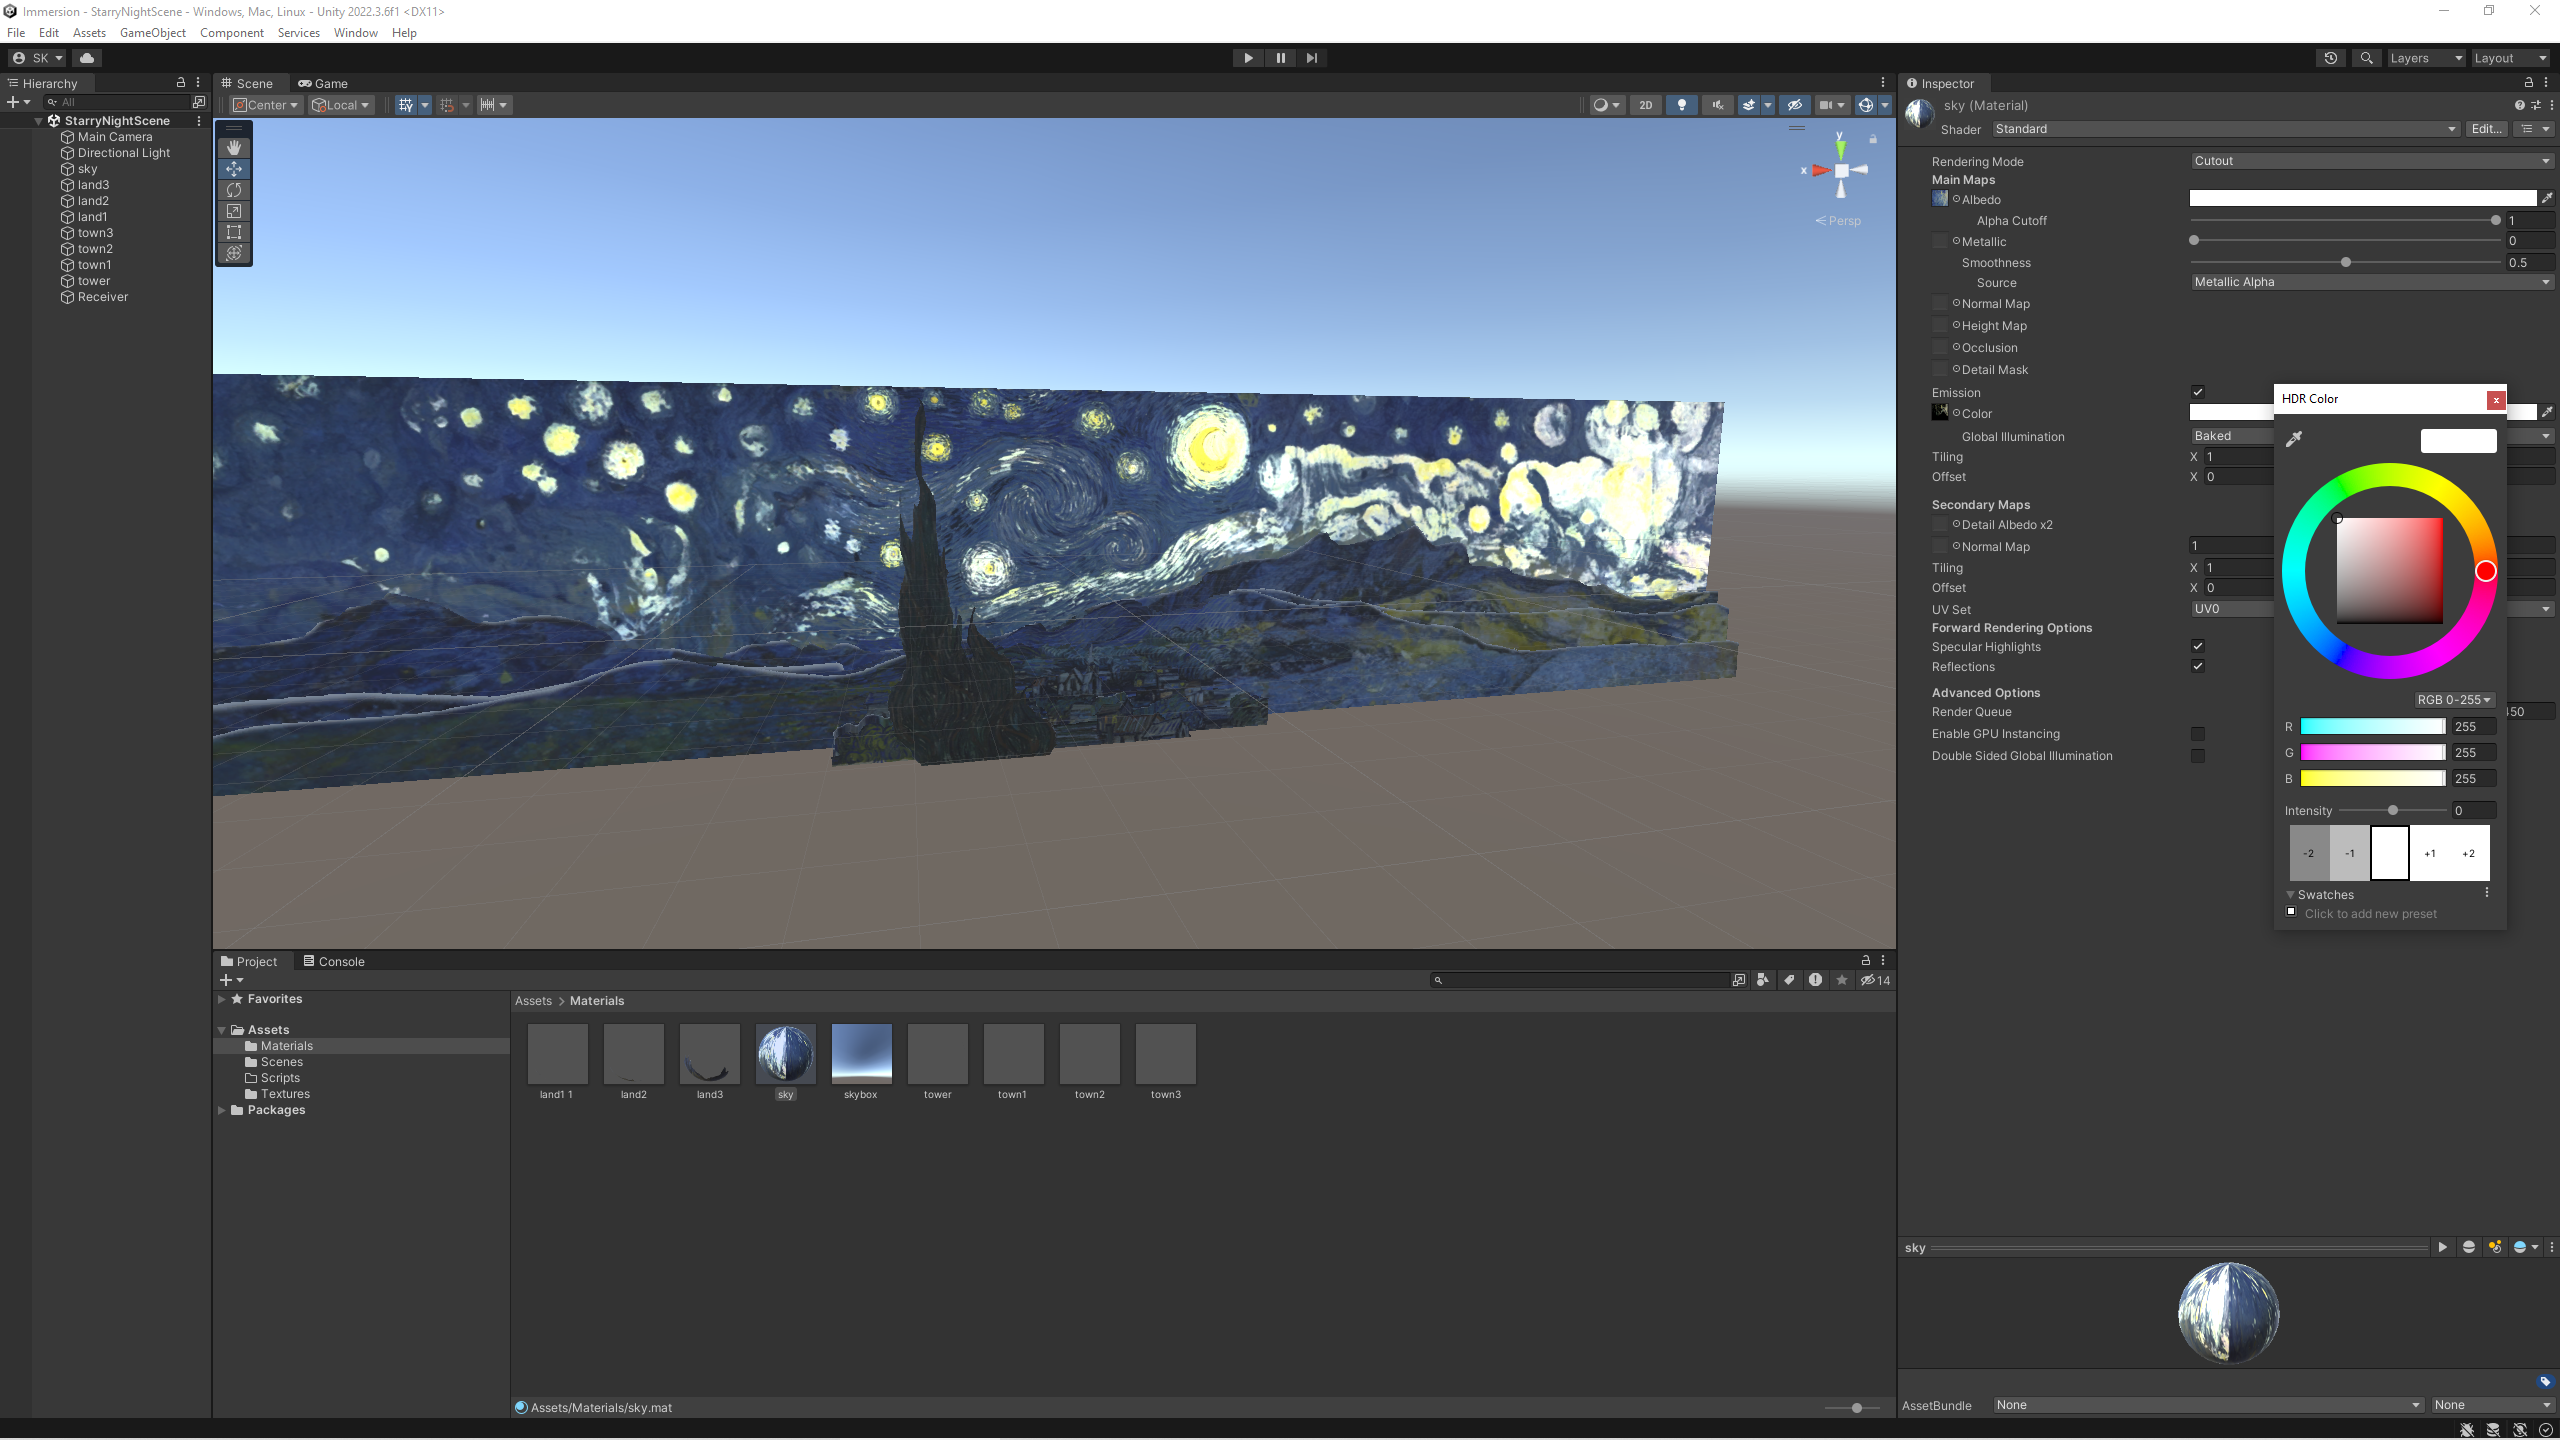Enable GPU Instancing checkbox
2560x1440 pixels.
[x=2197, y=734]
